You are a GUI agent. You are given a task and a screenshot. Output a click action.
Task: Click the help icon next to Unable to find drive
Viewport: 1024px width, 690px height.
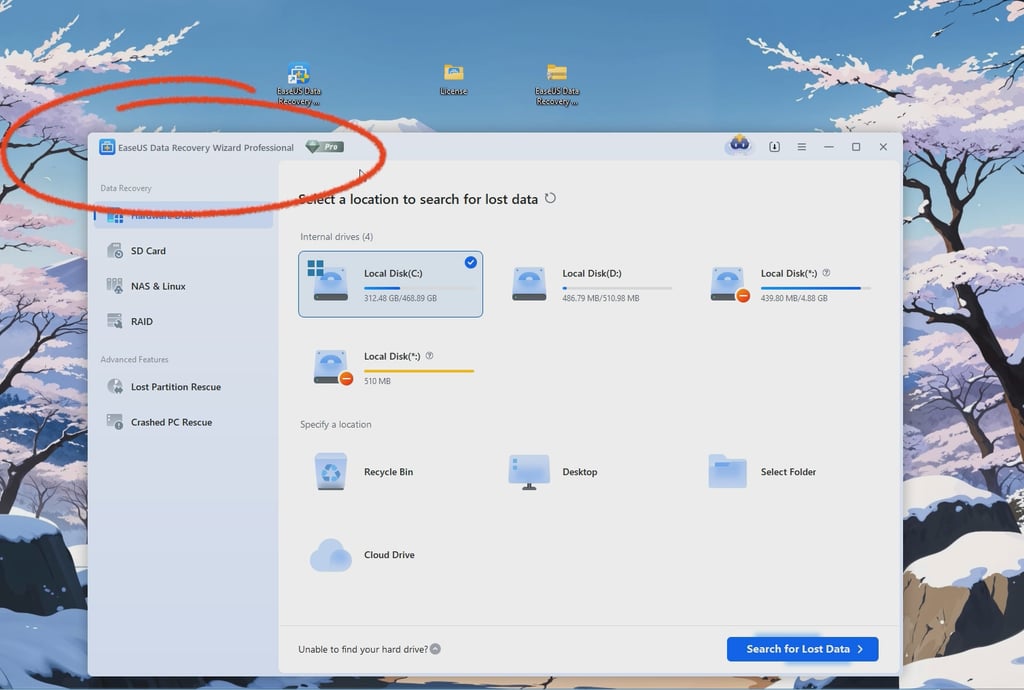click(436, 649)
